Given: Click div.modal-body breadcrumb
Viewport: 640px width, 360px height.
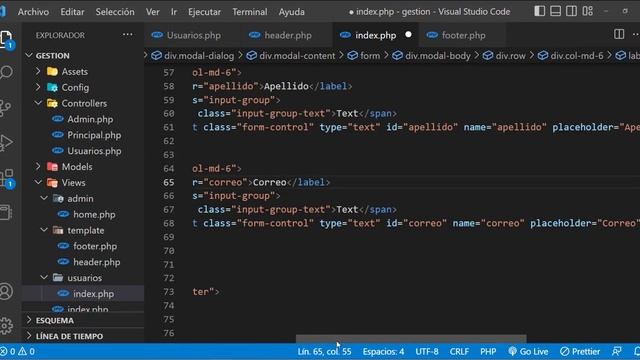Looking at the screenshot, I should pos(431,56).
